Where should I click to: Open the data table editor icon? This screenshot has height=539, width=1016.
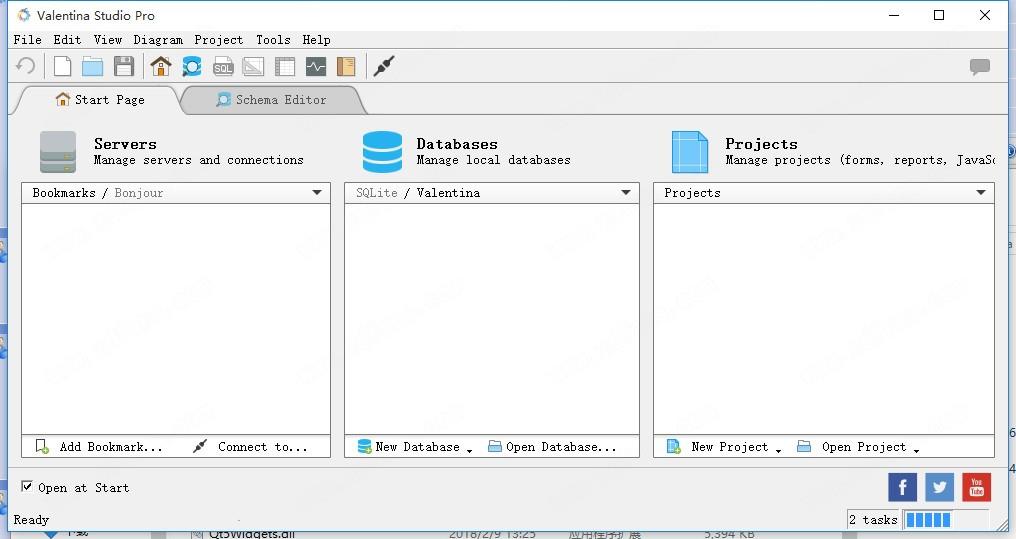[284, 66]
